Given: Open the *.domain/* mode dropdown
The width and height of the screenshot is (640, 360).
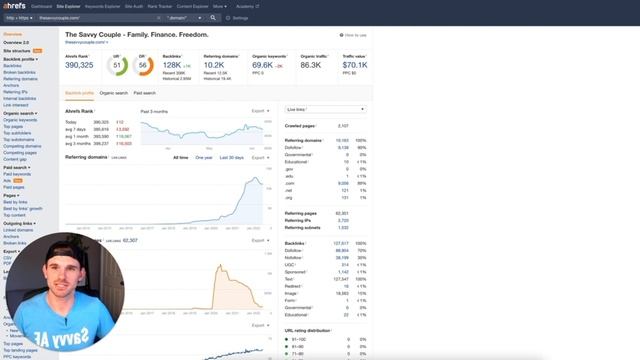Looking at the screenshot, I should pyautogui.click(x=184, y=18).
